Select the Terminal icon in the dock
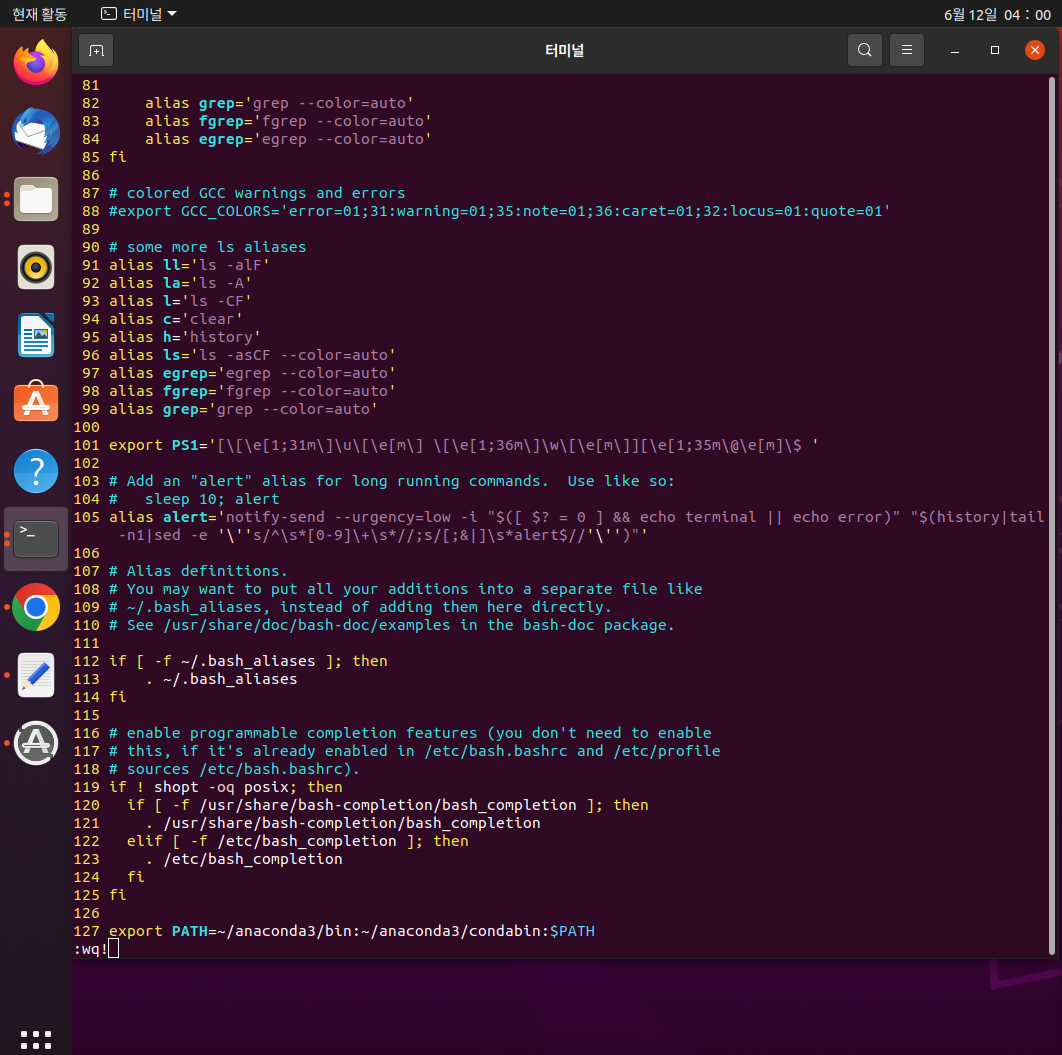 pos(36,539)
